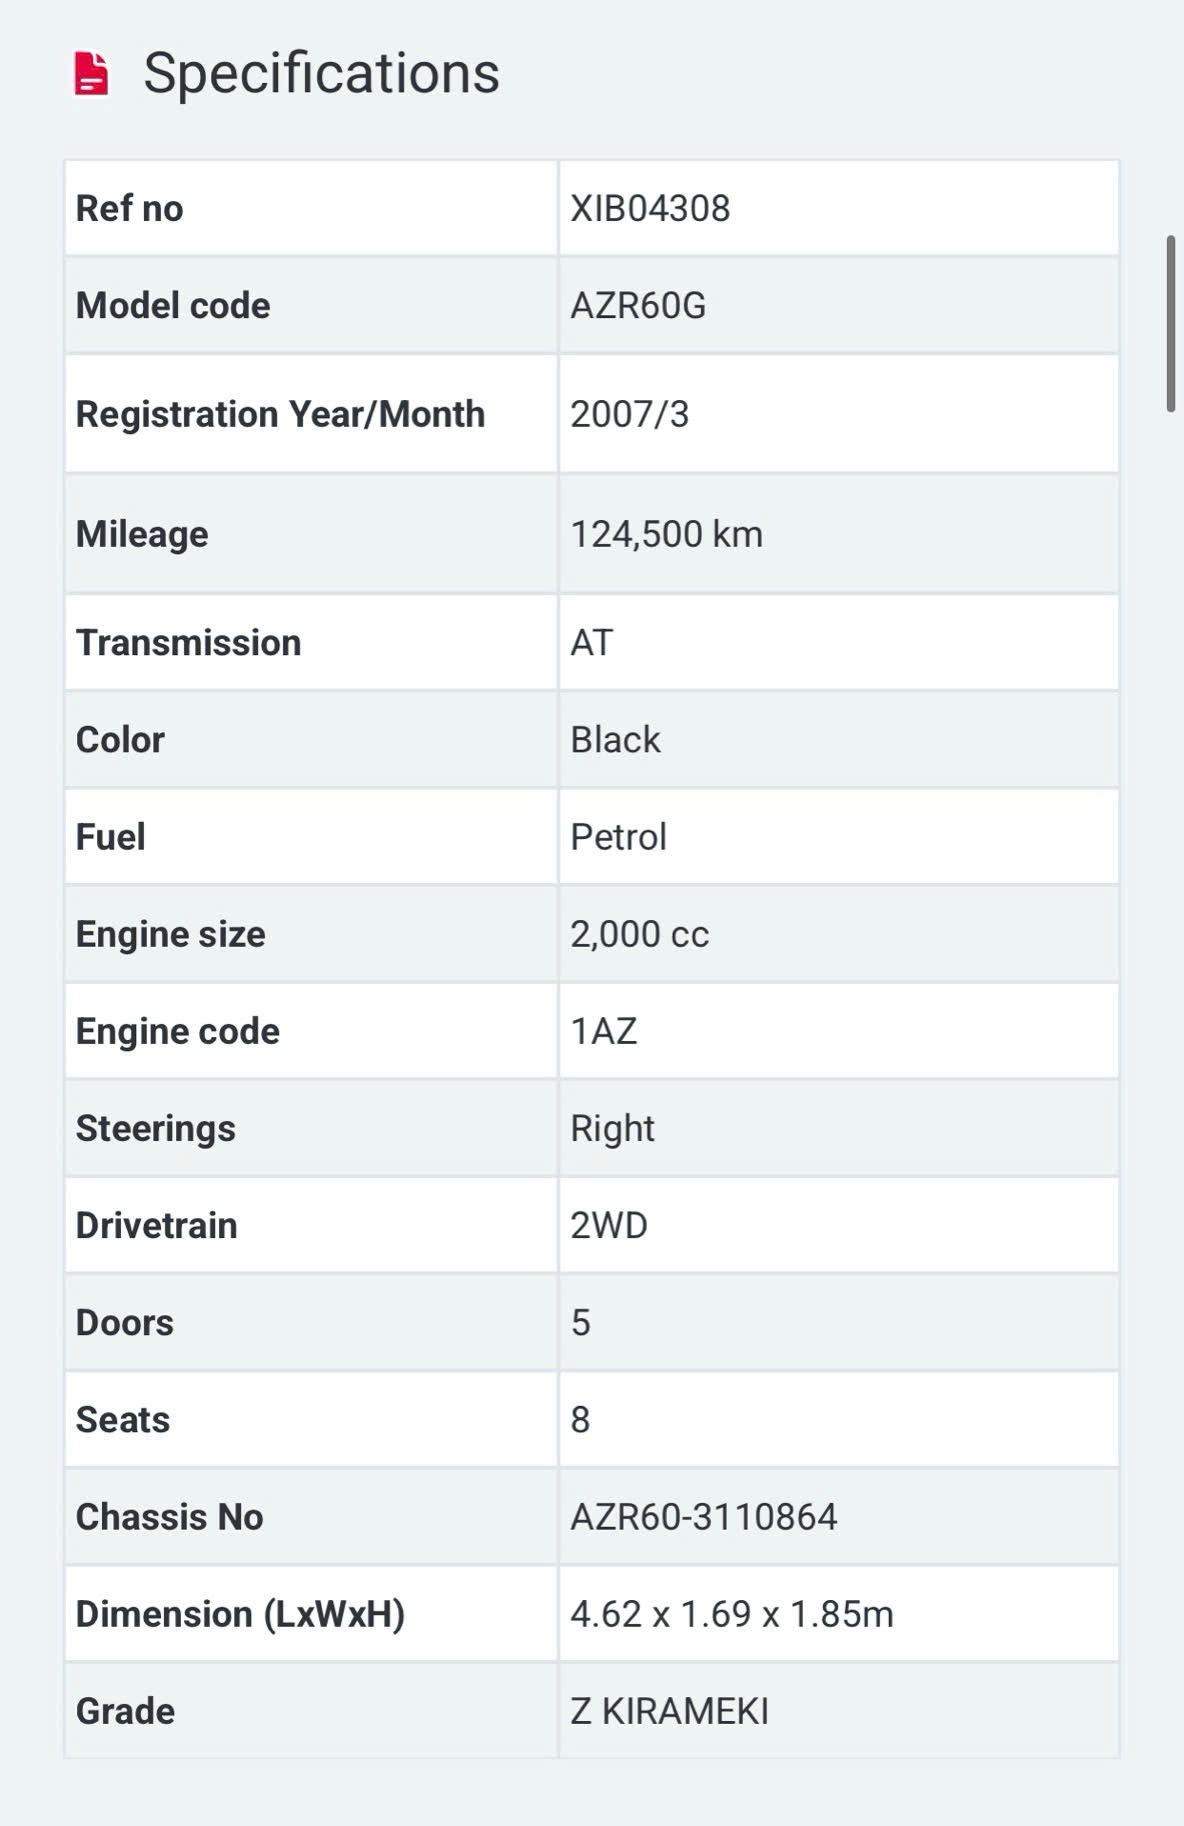Screen dimensions: 1184x1826
Task: Click the Fuel value Petrol
Action: point(618,837)
